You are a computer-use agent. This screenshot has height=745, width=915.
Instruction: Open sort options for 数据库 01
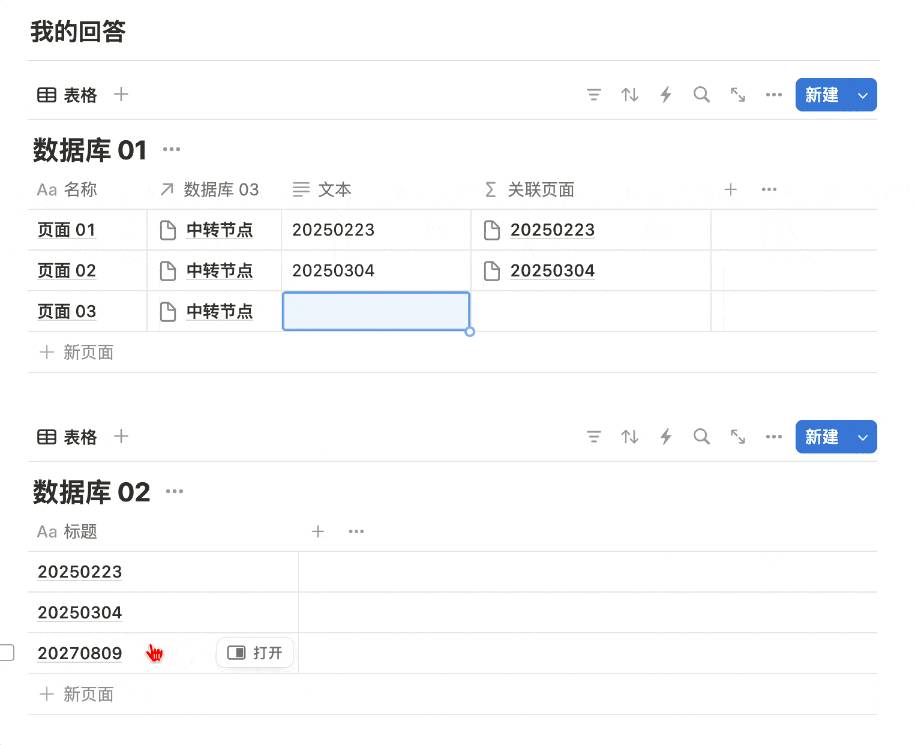point(630,95)
